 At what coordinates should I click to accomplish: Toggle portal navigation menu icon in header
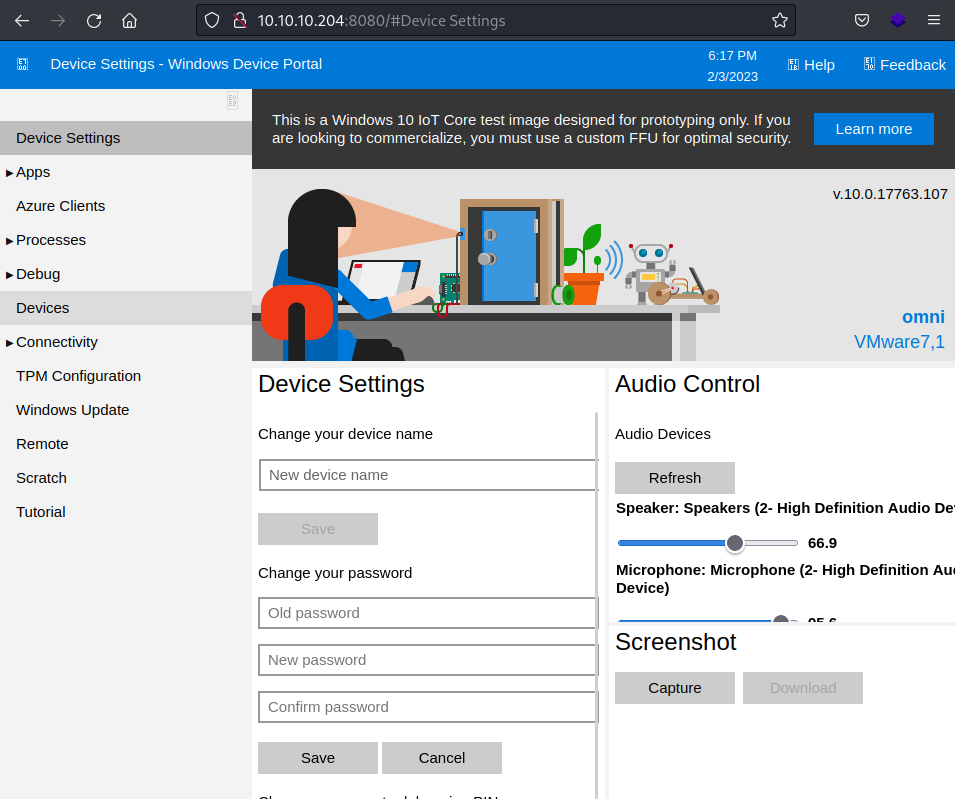23,64
